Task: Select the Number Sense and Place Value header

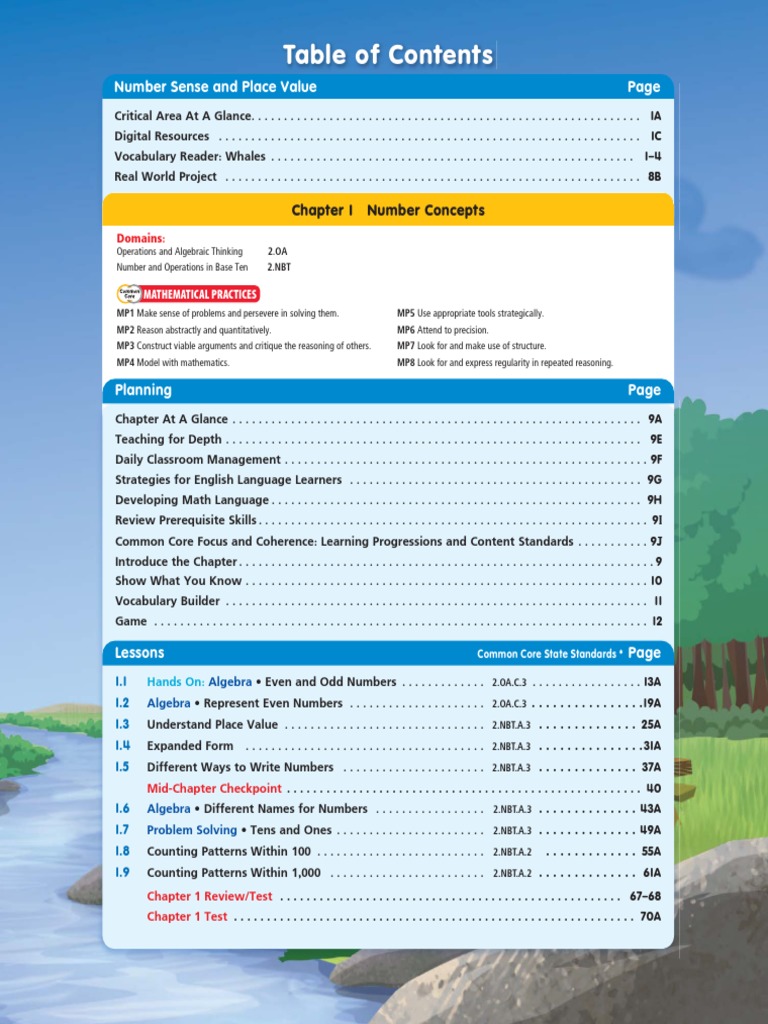Action: coord(388,87)
